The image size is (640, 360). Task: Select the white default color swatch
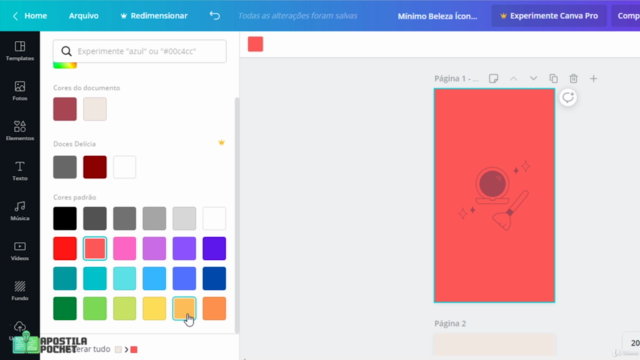(x=214, y=218)
